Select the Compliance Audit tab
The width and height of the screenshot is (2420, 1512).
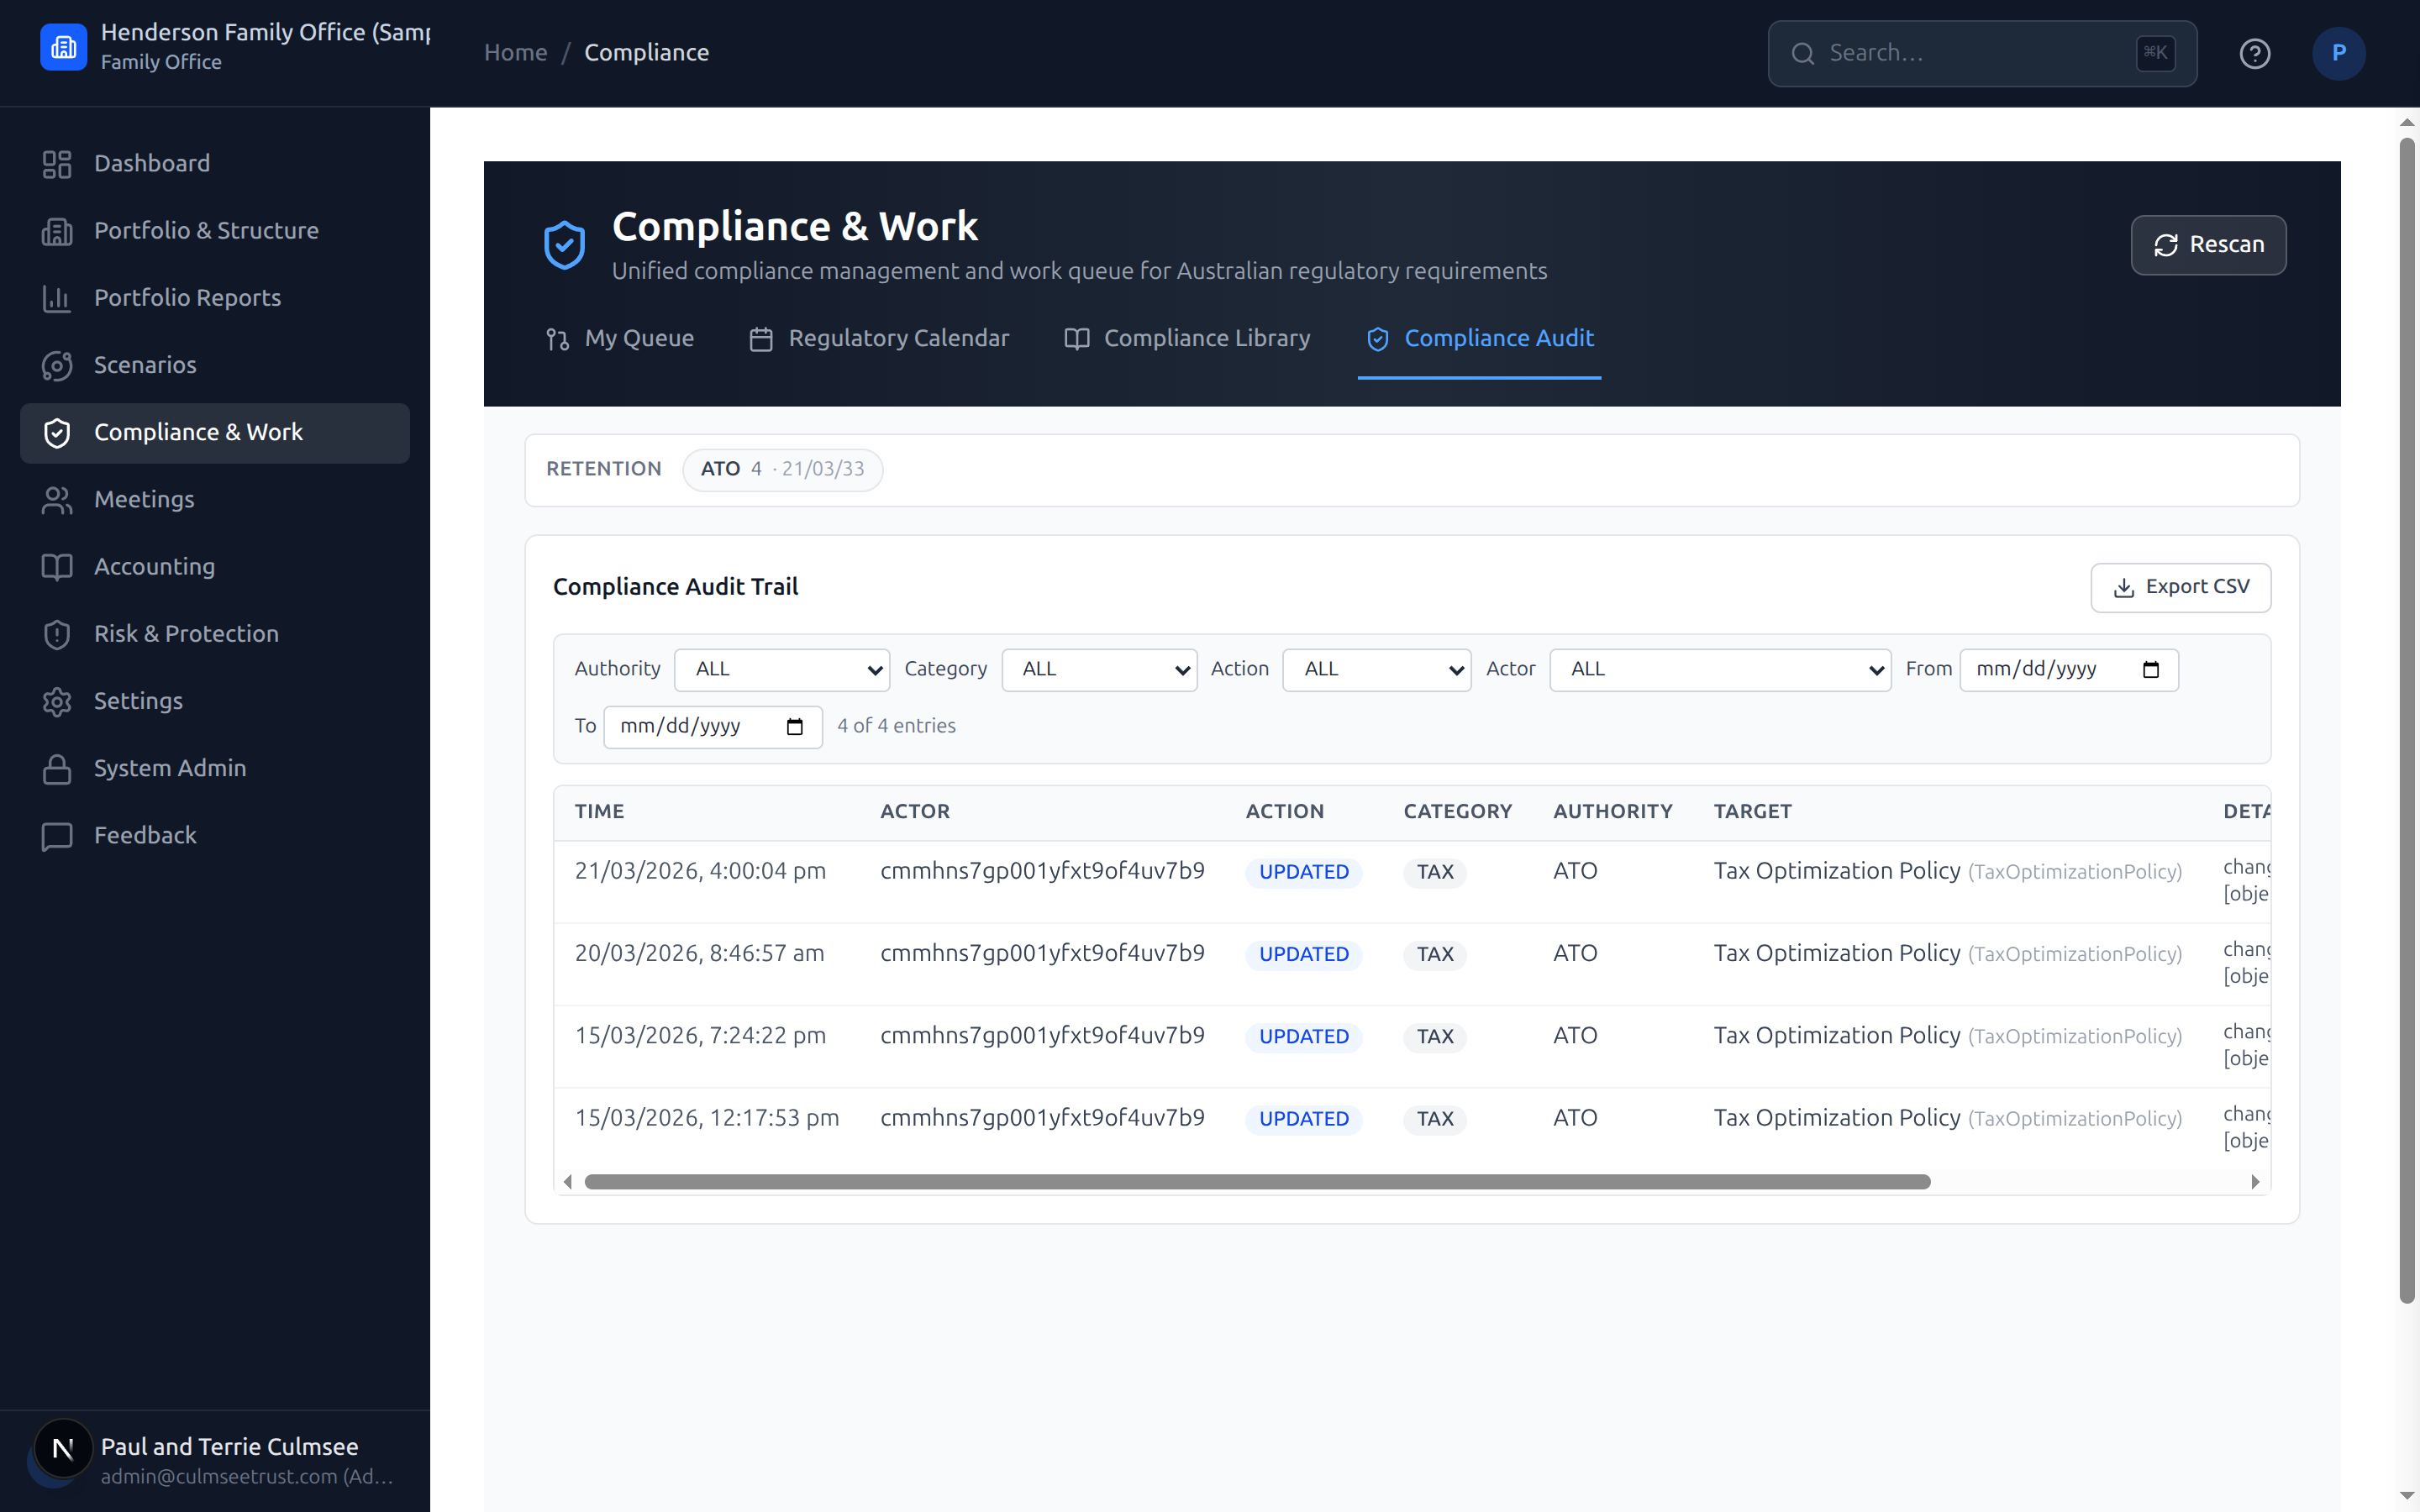tap(1478, 339)
